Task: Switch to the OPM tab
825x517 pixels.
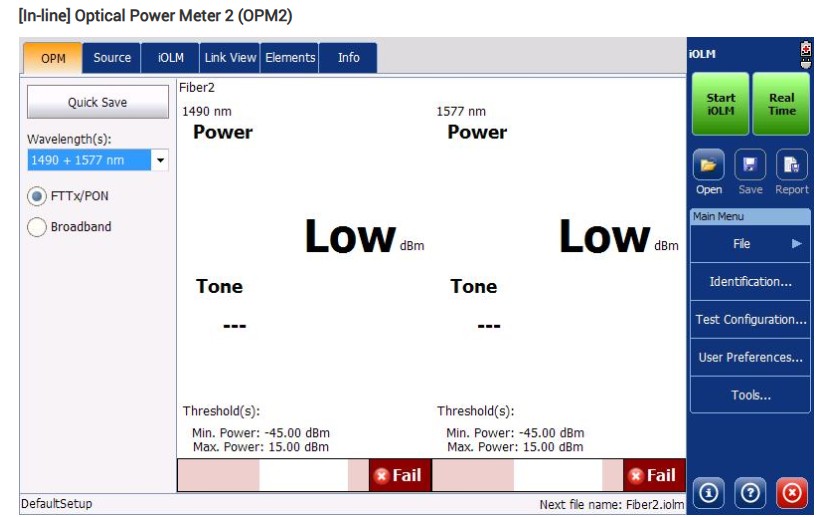Action: pyautogui.click(x=53, y=58)
